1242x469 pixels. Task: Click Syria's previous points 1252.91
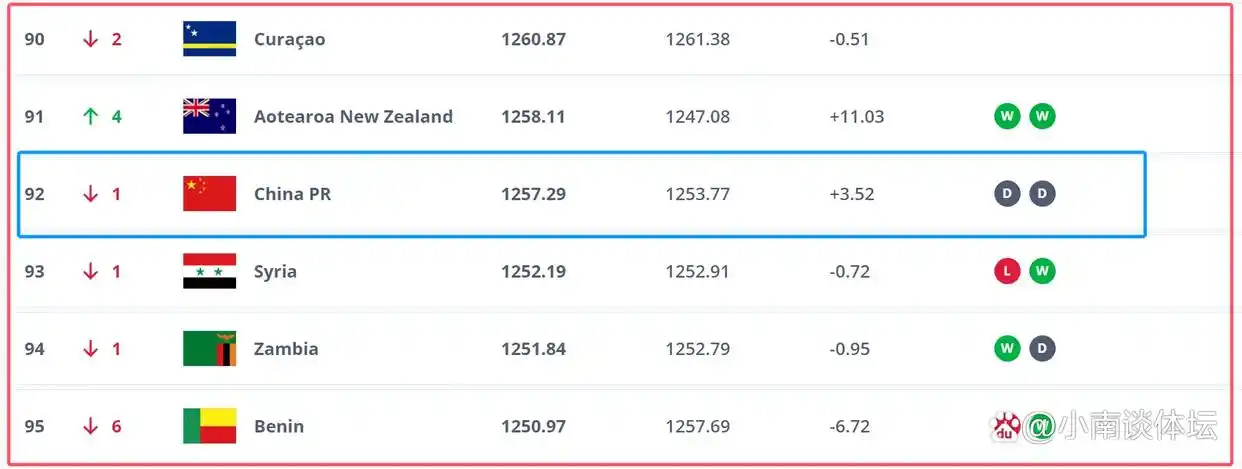[x=697, y=271]
